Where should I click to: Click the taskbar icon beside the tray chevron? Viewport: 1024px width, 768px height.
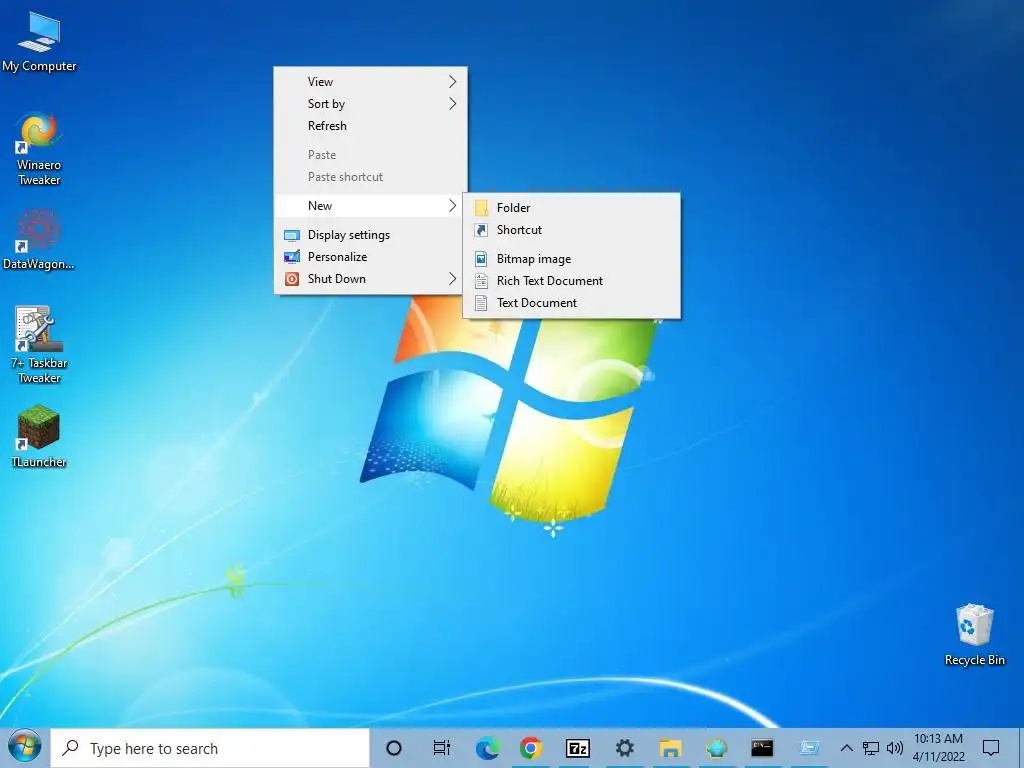tap(809, 748)
